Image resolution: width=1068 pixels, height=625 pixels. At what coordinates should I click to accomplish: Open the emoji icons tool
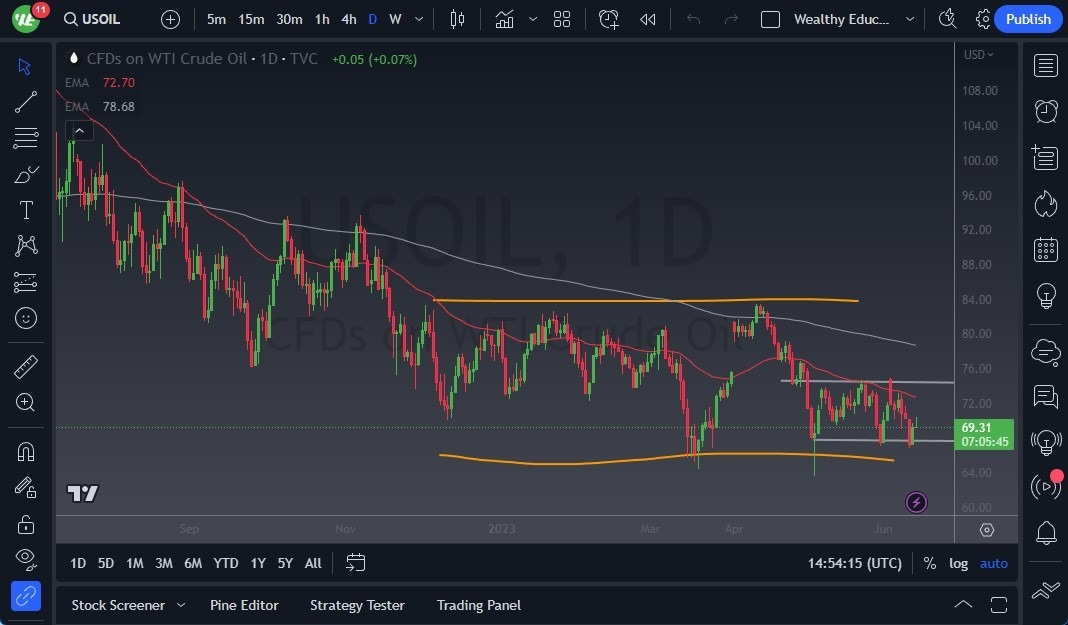click(x=25, y=318)
